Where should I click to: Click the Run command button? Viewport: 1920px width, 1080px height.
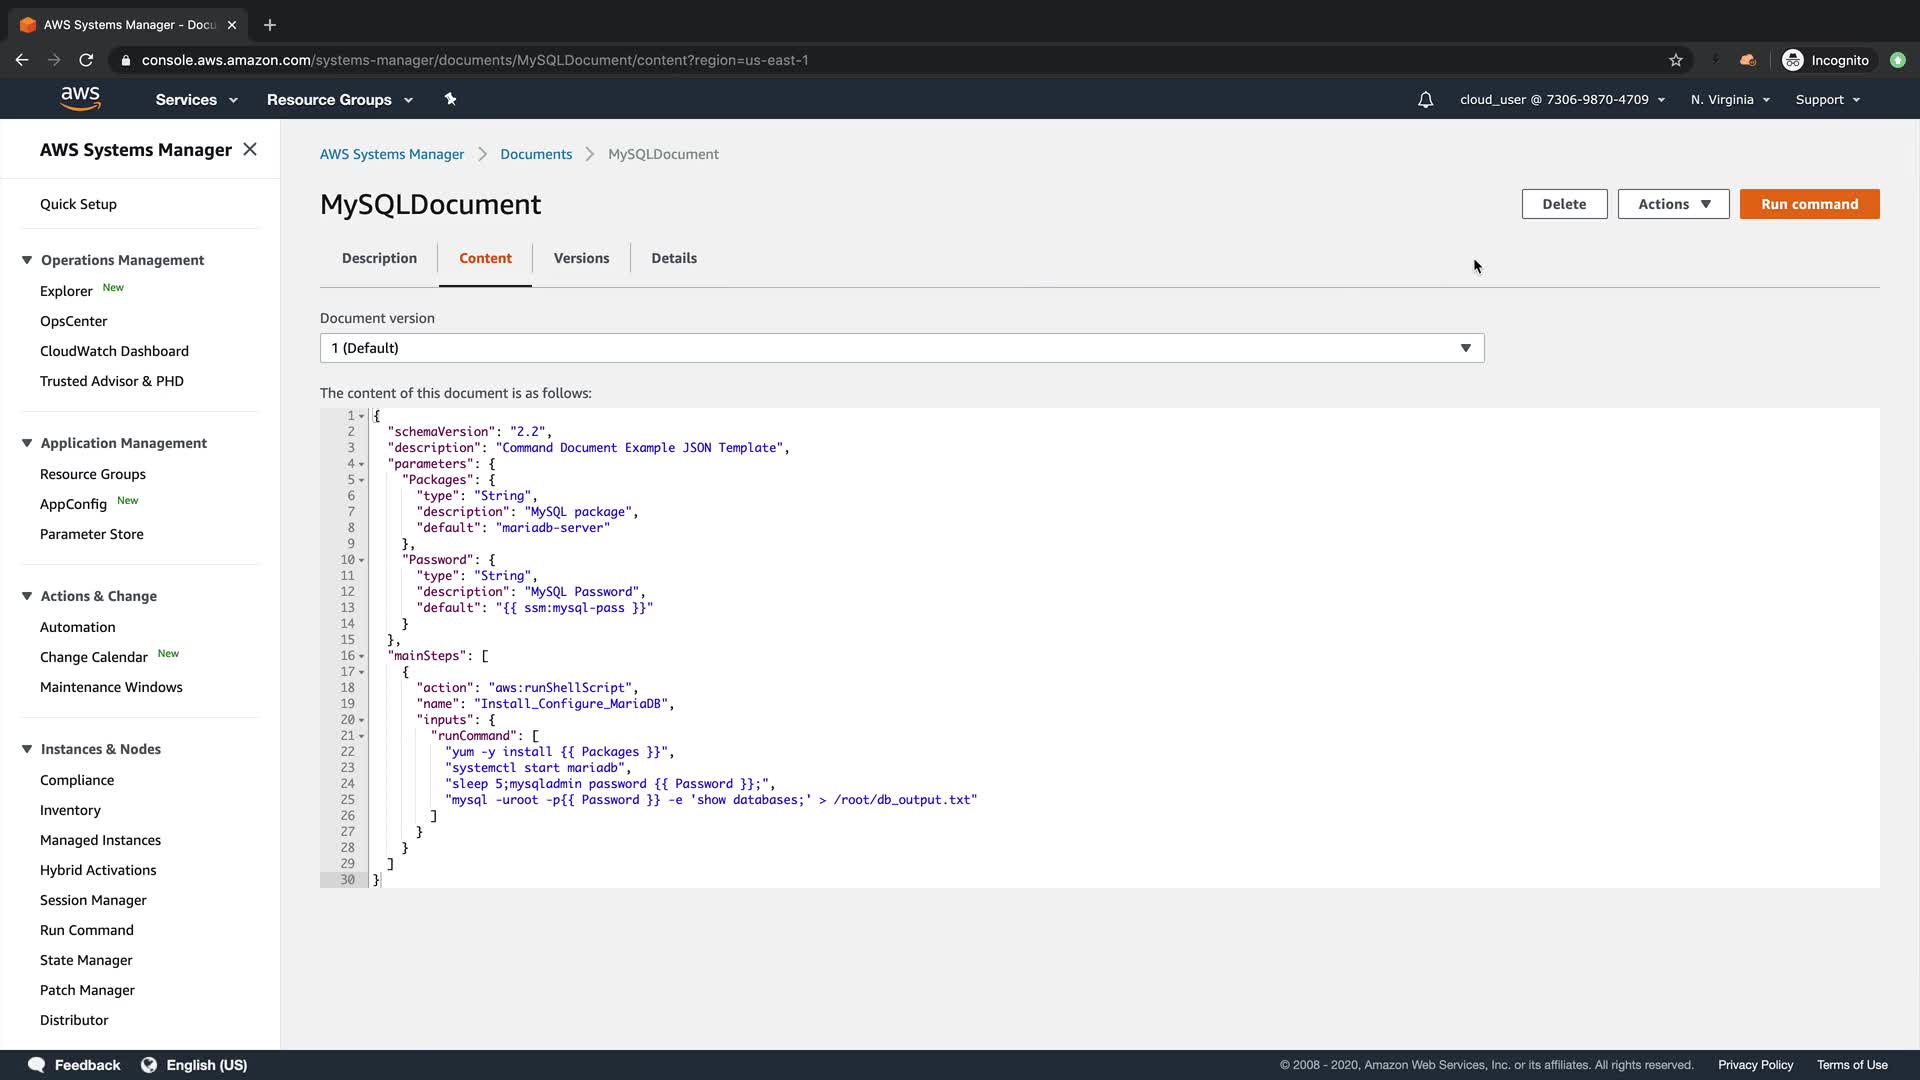1809,204
